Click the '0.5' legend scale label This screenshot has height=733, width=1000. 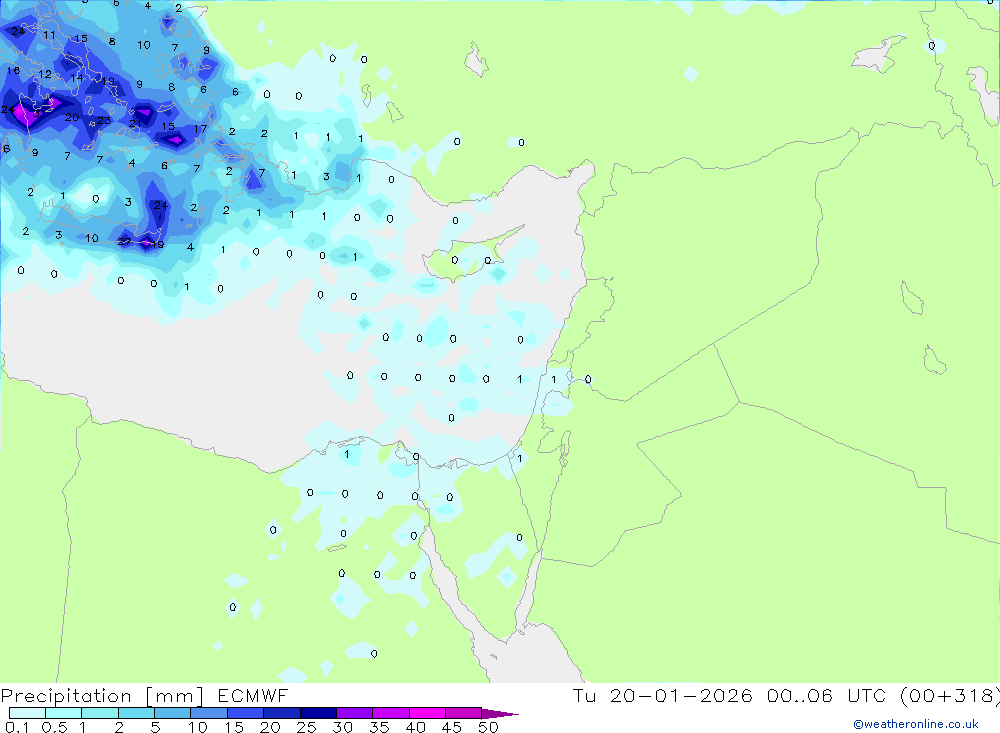54,727
